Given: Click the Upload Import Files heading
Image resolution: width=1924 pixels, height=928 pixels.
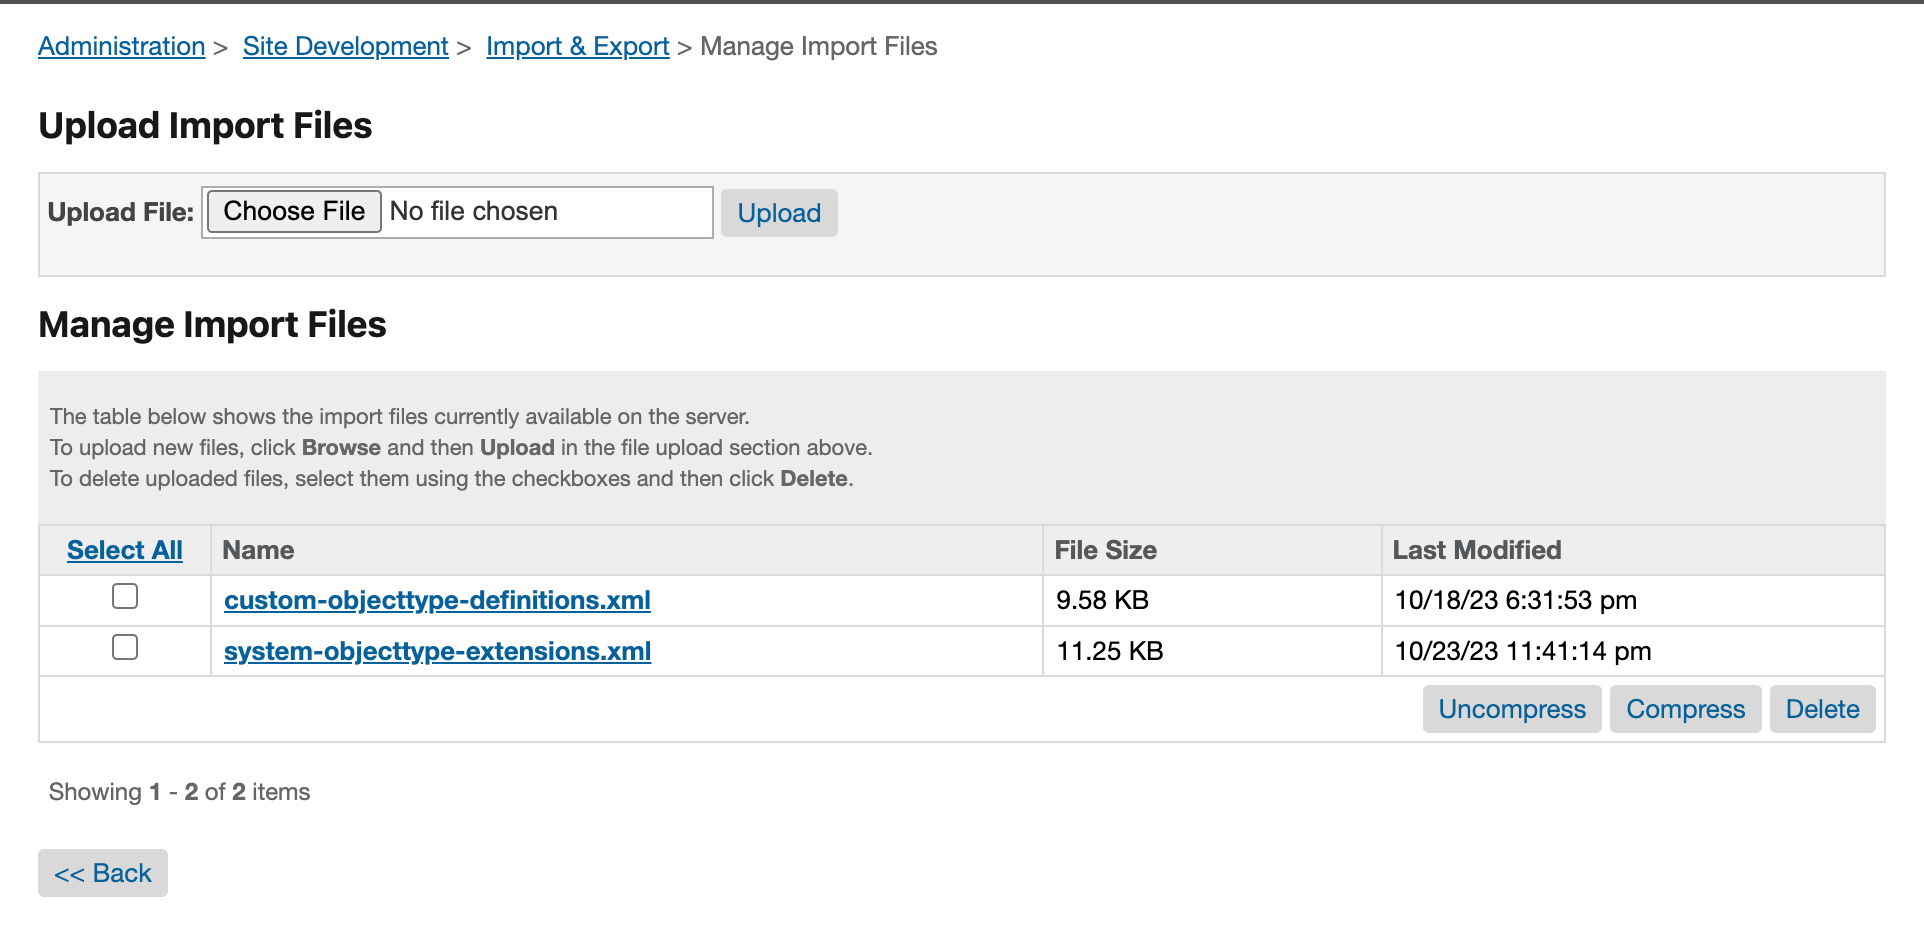Looking at the screenshot, I should pyautogui.click(x=205, y=125).
